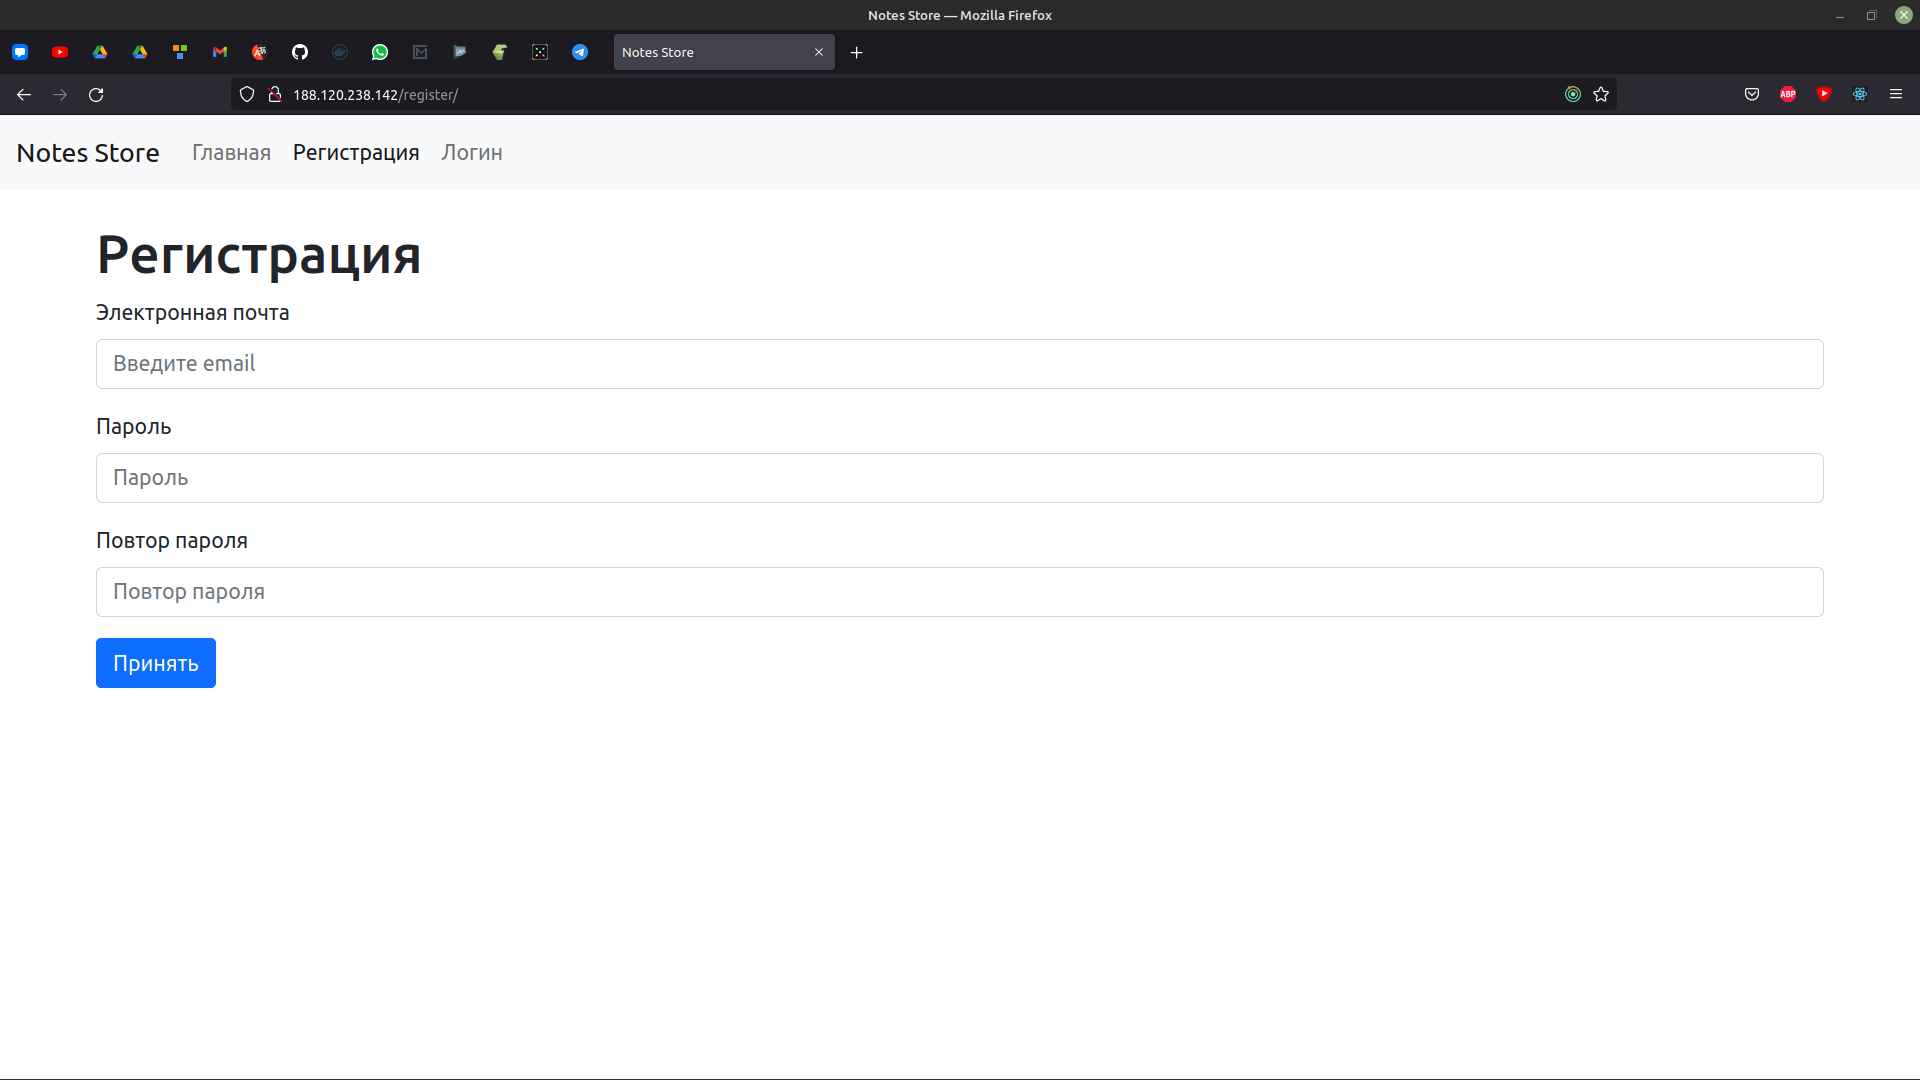The height and width of the screenshot is (1080, 1920).
Task: Open the Логин navigation link
Action: click(x=472, y=153)
